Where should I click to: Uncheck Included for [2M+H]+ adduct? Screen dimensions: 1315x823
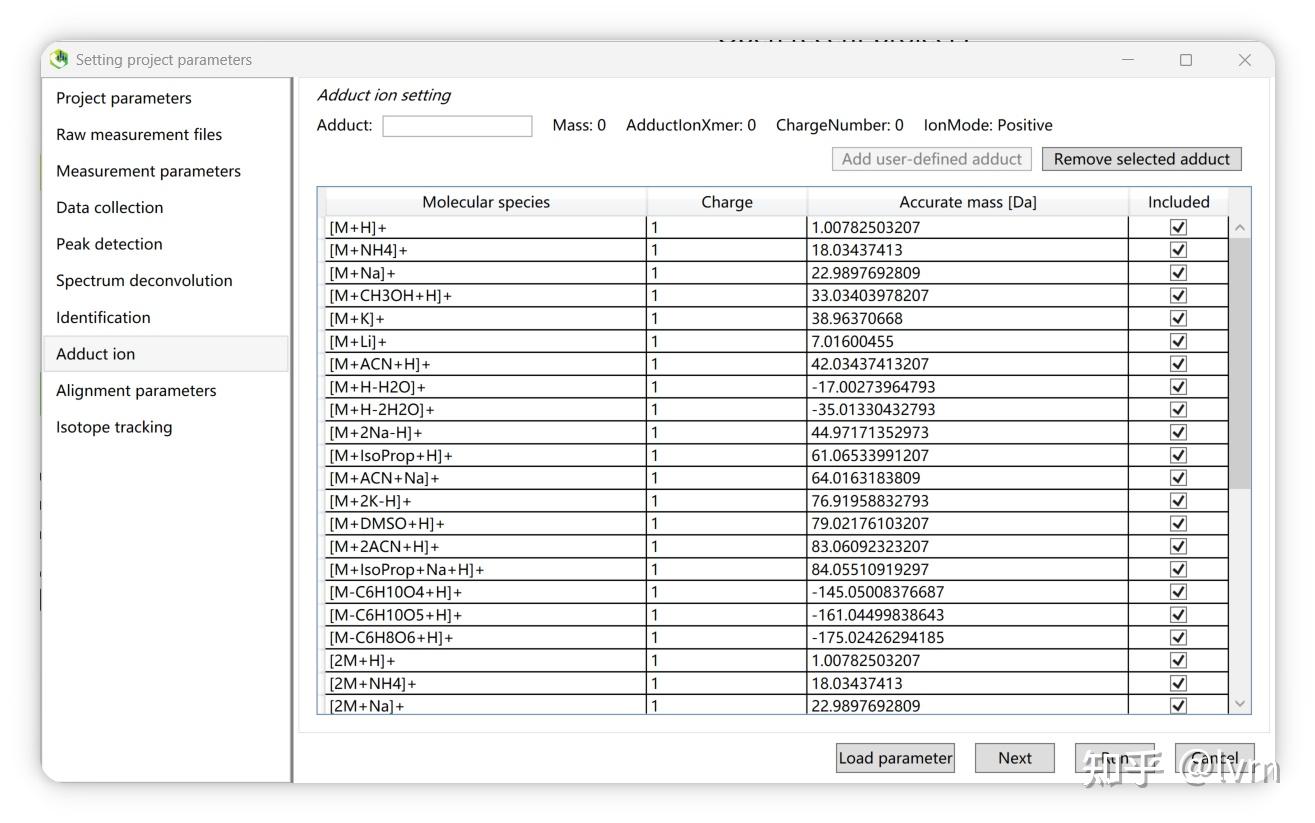pyautogui.click(x=1178, y=661)
